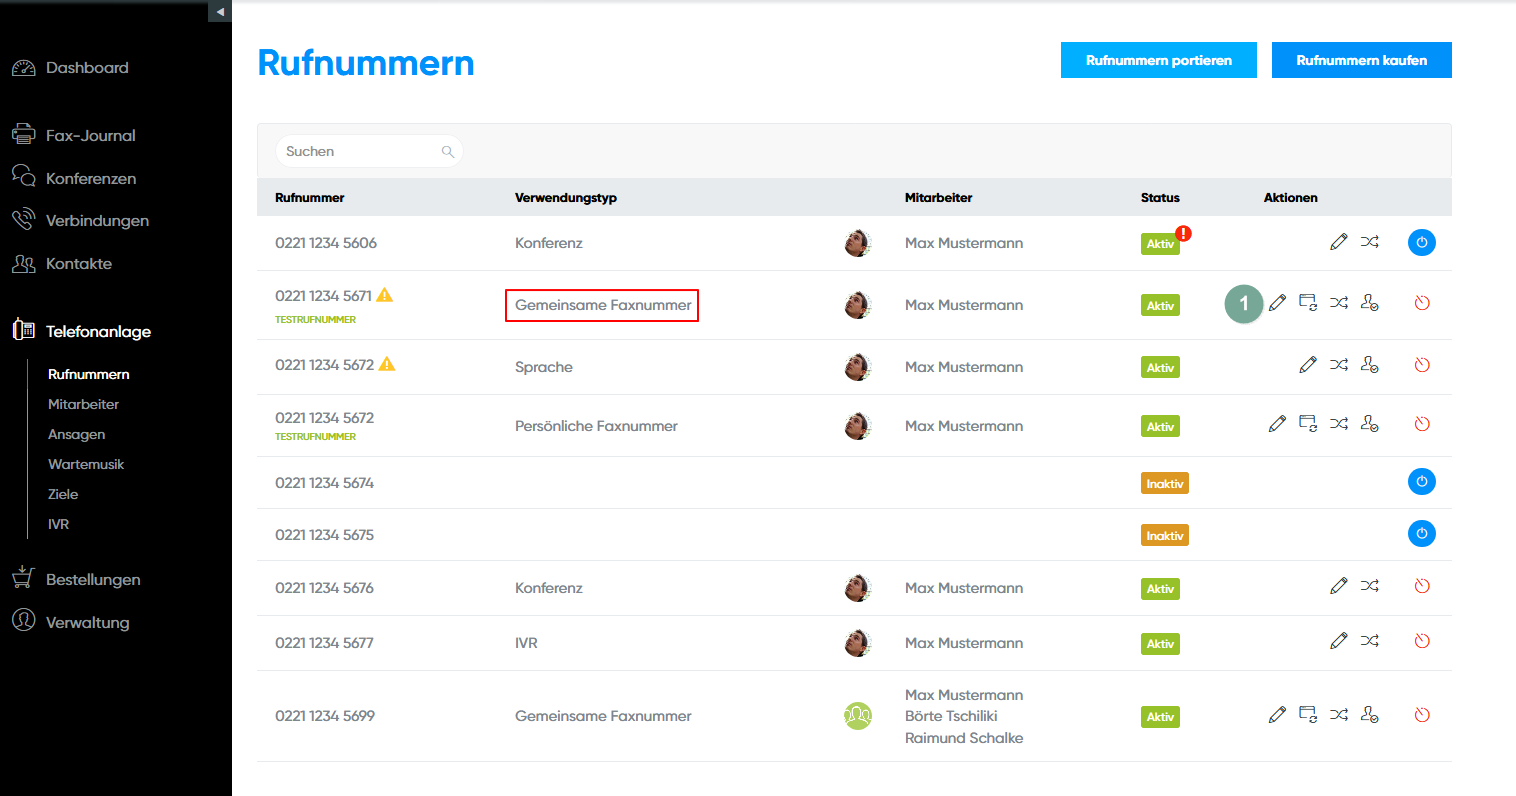Click window-refresh icon in Persönliche Faxnummer row
Image resolution: width=1516 pixels, height=796 pixels.
[x=1308, y=424]
